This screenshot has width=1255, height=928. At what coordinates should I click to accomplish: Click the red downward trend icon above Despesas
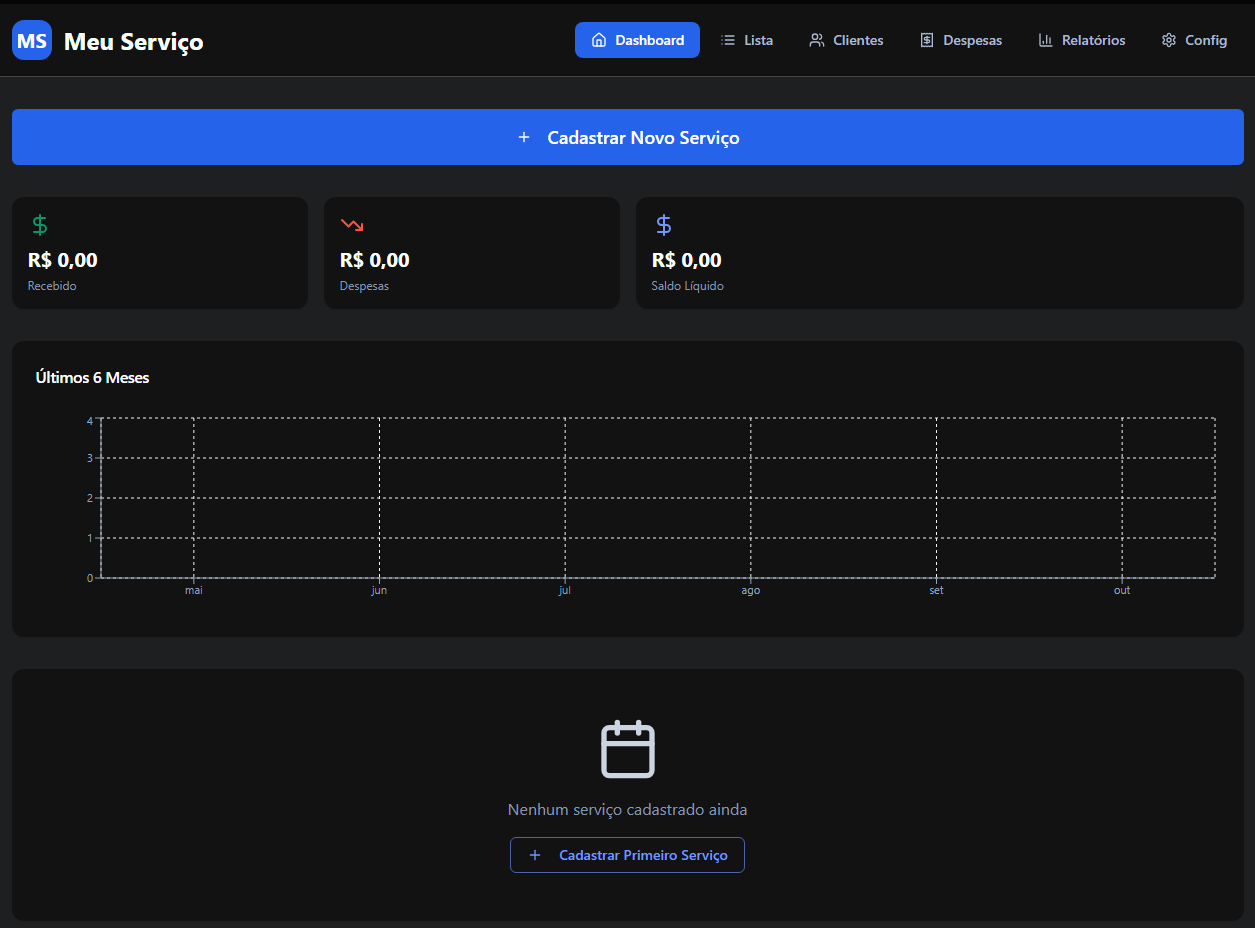pos(352,224)
